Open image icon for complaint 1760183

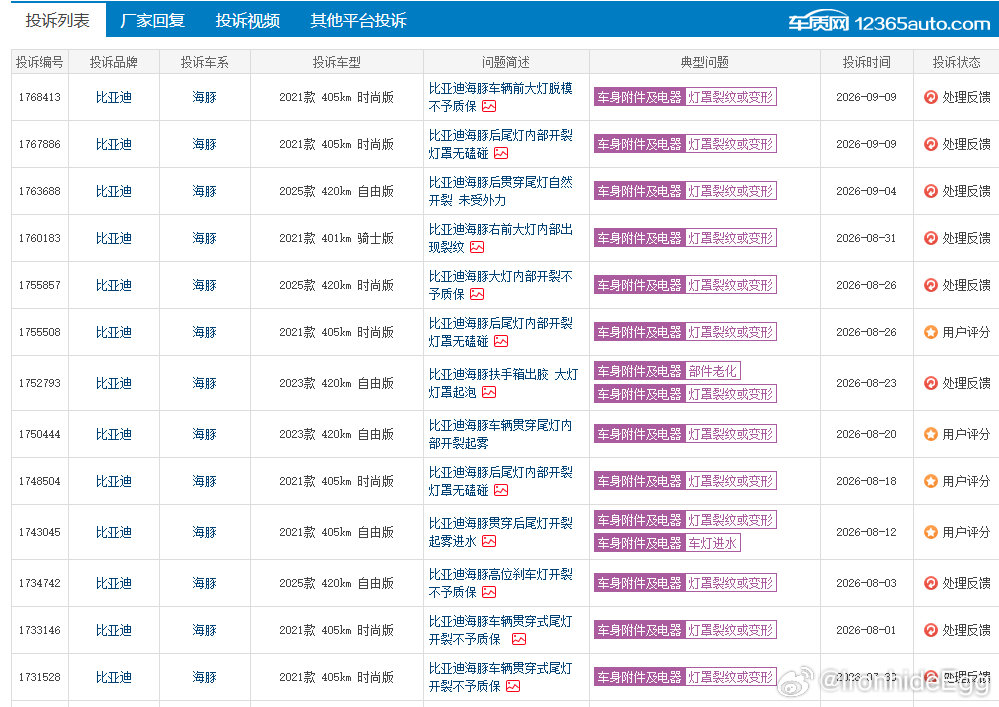tap(477, 247)
